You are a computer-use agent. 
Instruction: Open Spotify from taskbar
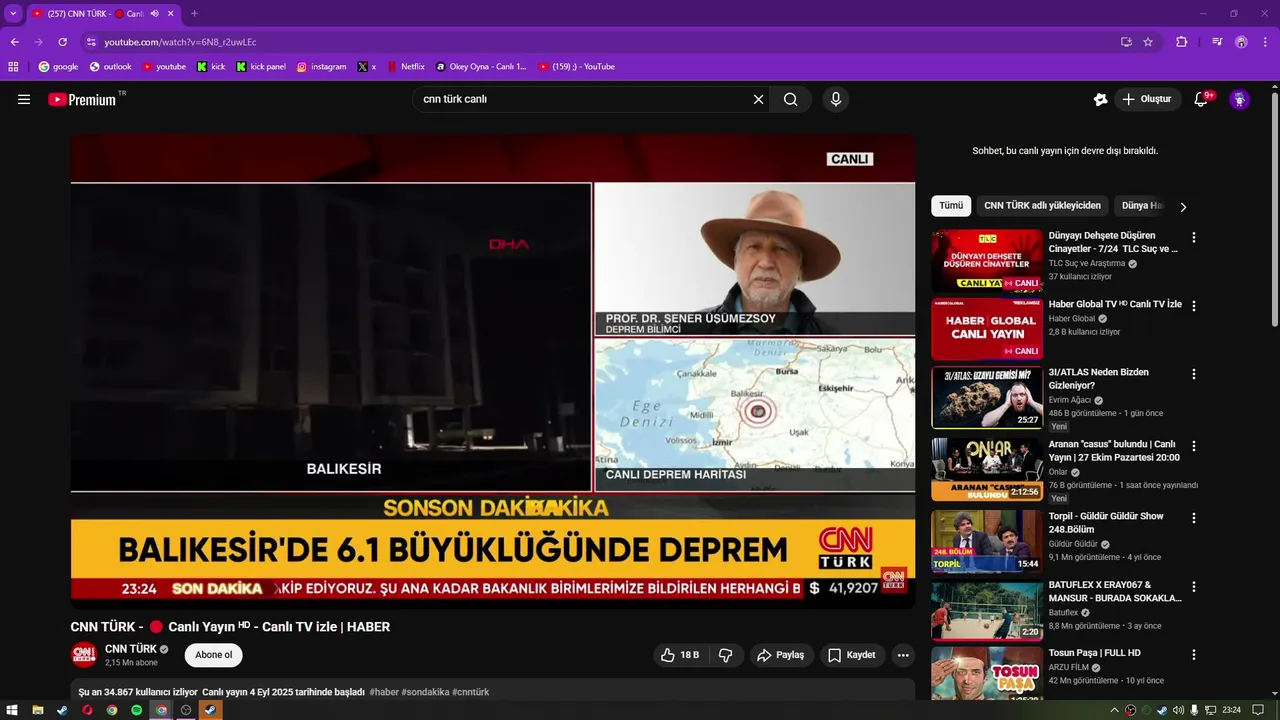[x=137, y=710]
